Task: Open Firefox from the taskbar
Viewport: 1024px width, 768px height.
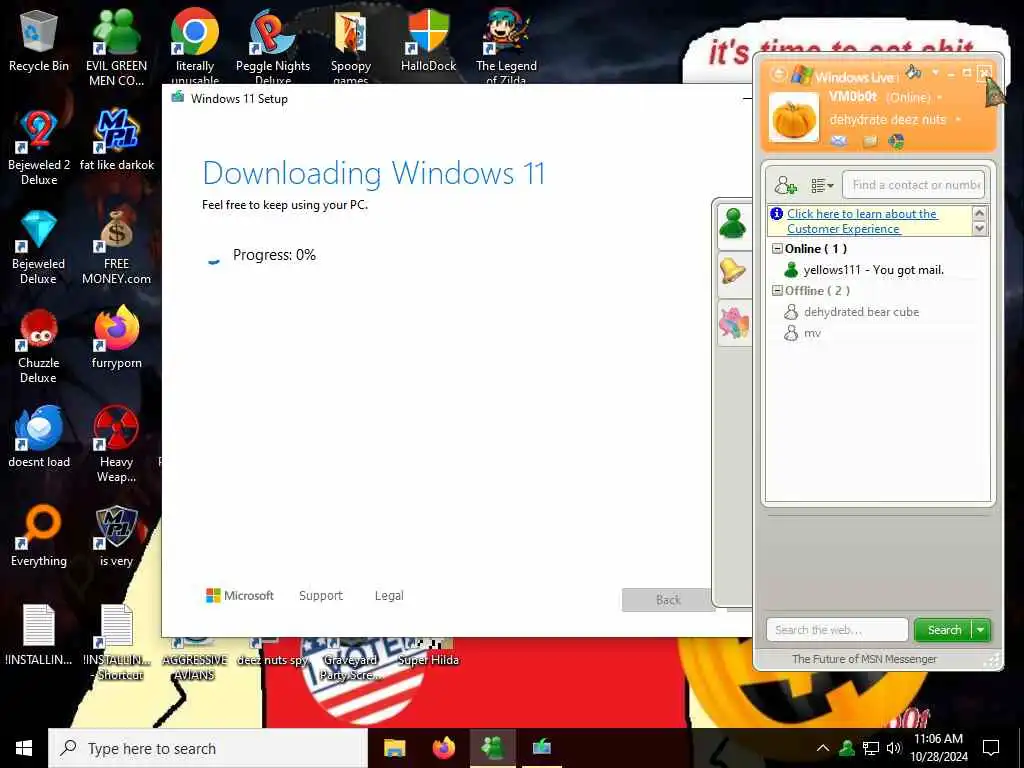Action: pos(444,748)
